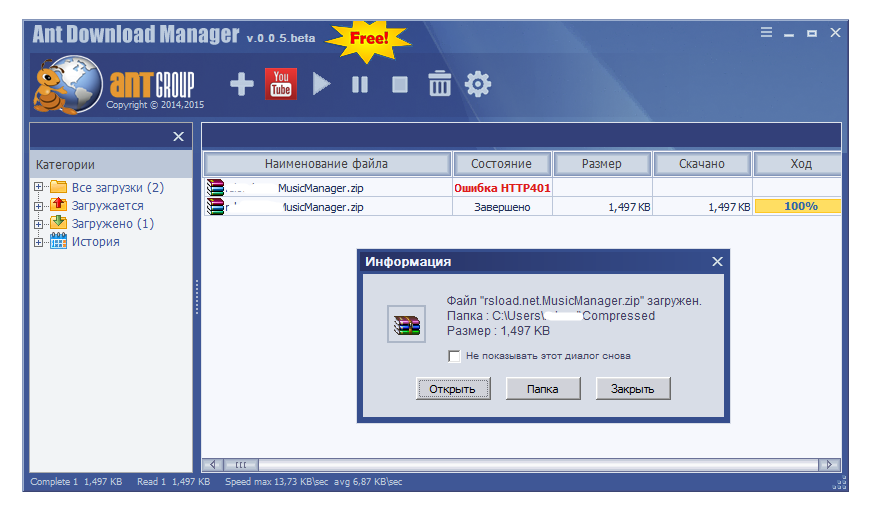
Task: Sort by Наименование файла column header
Action: pyautogui.click(x=327, y=164)
